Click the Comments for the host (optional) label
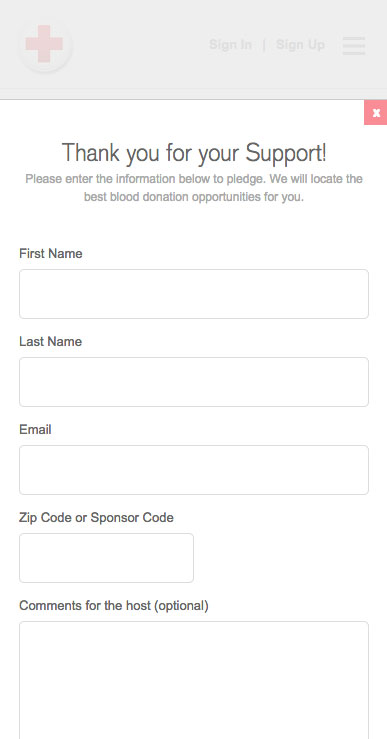387x739 pixels. (x=114, y=606)
